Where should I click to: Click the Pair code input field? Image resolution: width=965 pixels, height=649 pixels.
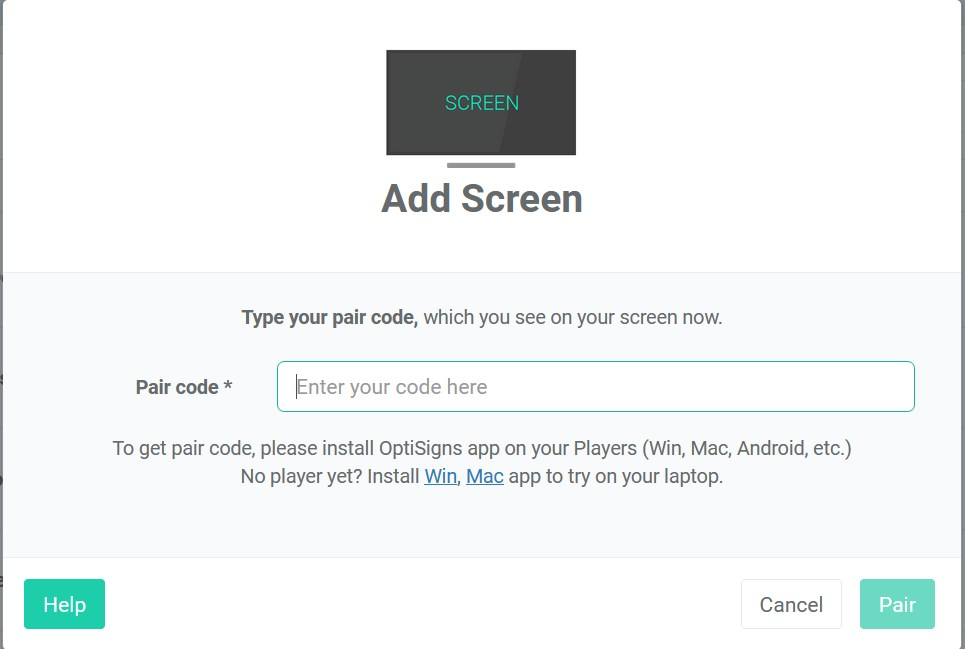click(595, 386)
